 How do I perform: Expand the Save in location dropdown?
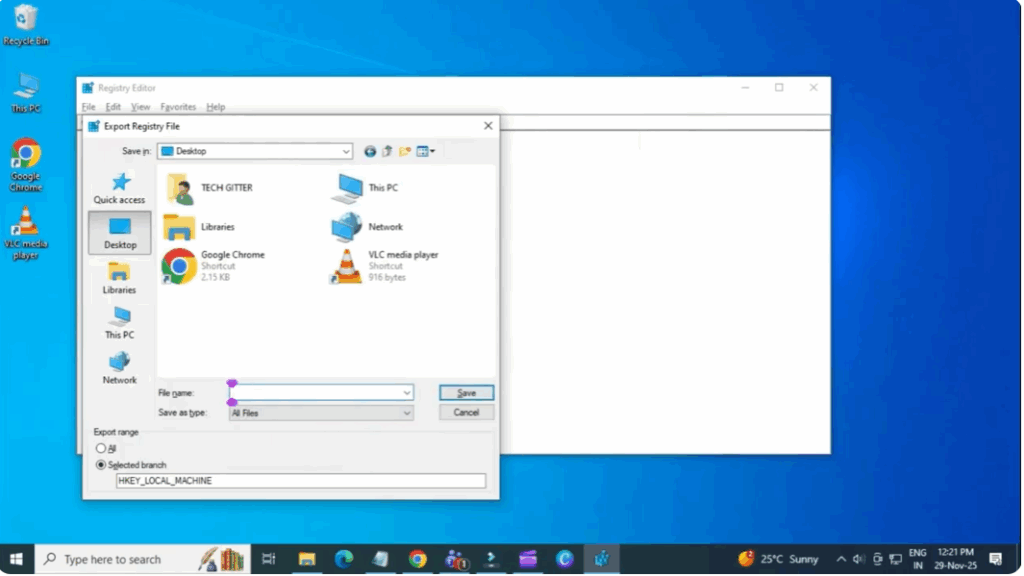tap(346, 151)
